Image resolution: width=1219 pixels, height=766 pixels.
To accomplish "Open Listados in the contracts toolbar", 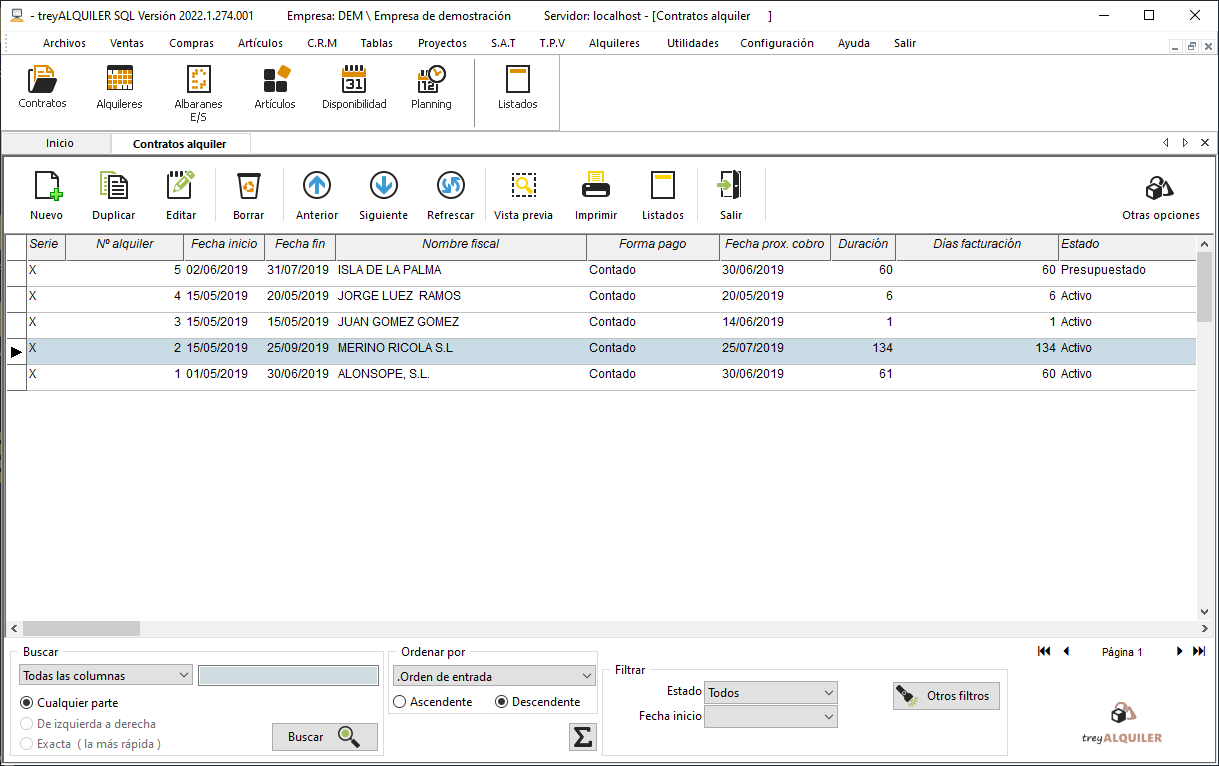I will (x=663, y=196).
